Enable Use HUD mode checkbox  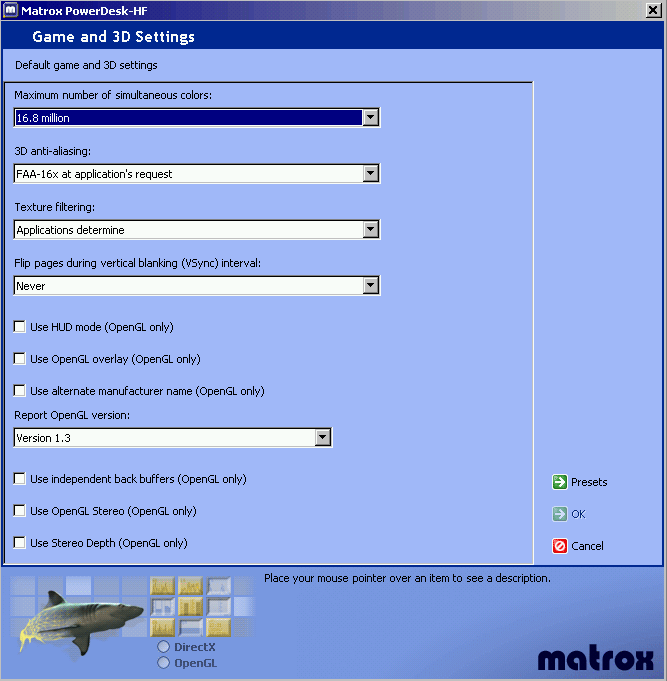(x=20, y=327)
